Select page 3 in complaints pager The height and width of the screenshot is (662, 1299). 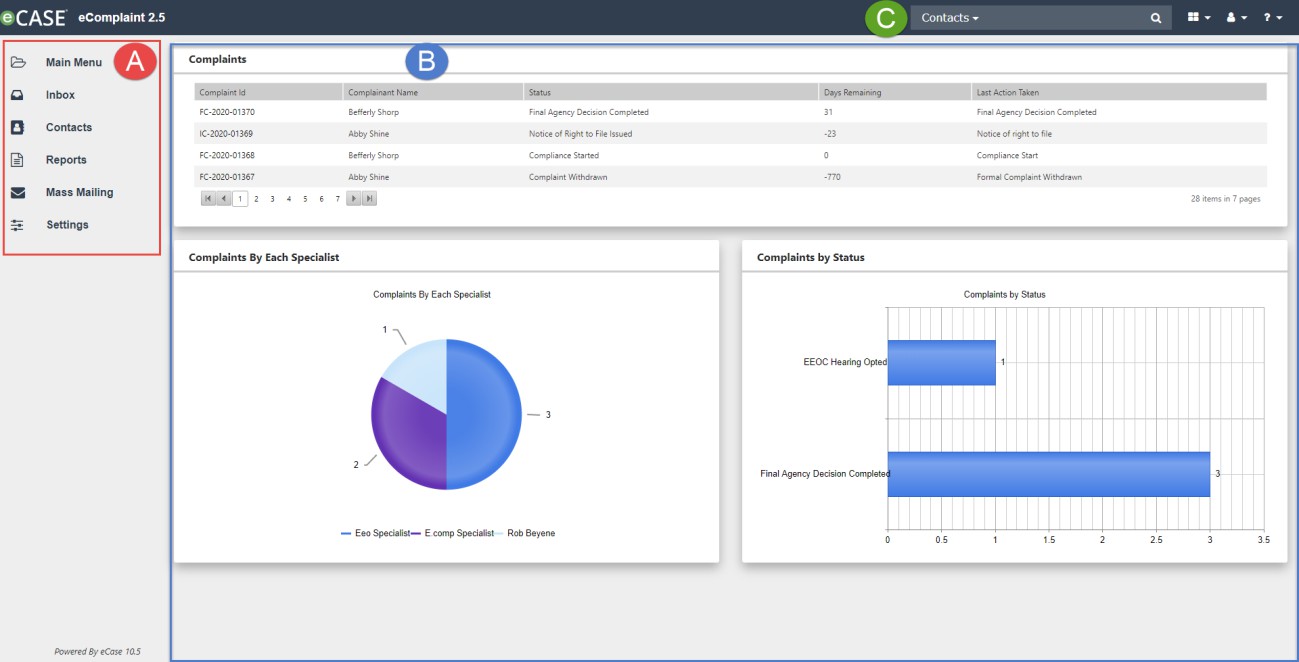(272, 199)
